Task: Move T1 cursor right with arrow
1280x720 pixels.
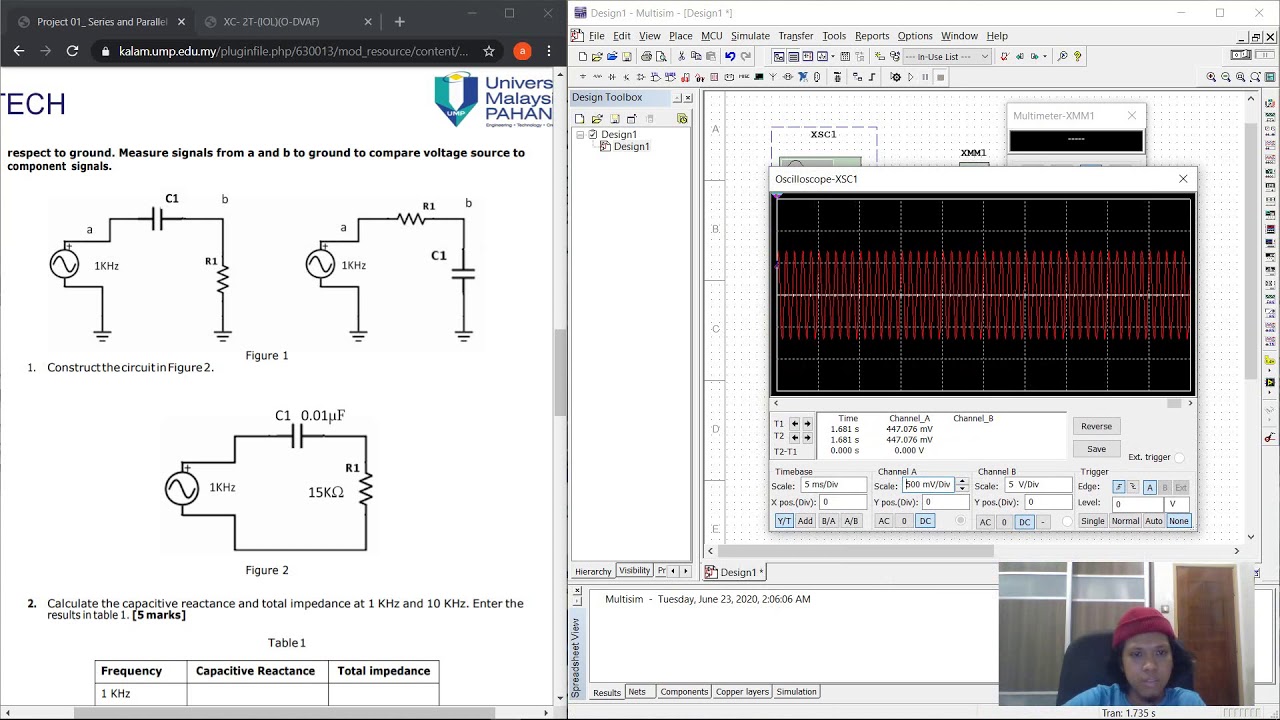Action: tap(808, 423)
